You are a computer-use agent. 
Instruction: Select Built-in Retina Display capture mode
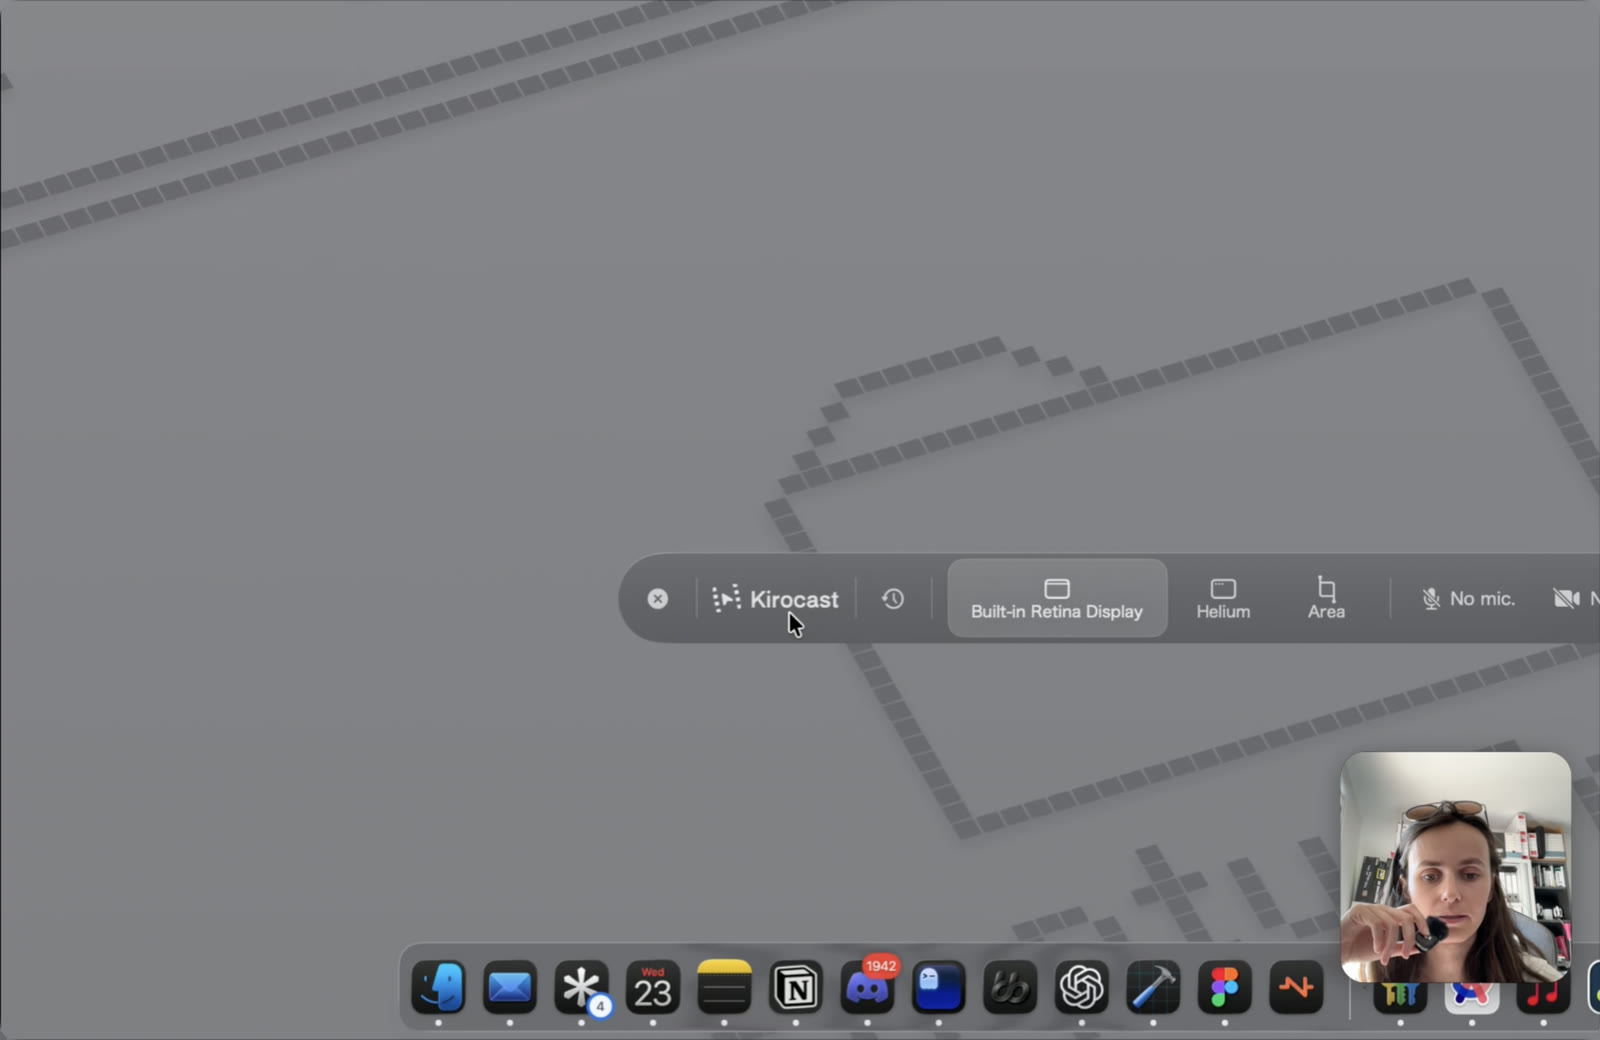pos(1057,598)
